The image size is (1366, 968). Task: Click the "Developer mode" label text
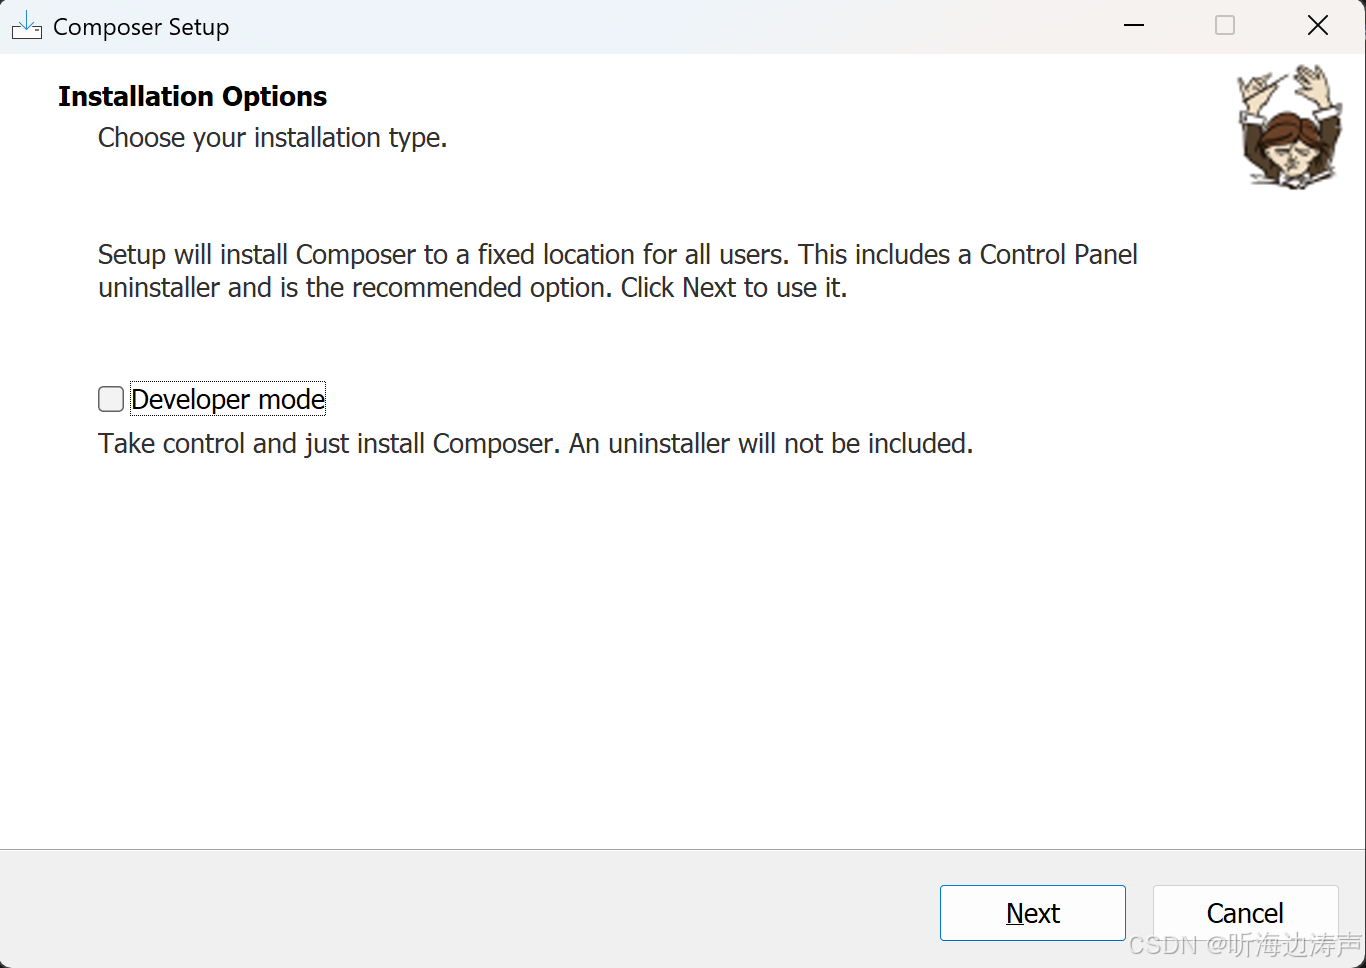click(228, 399)
